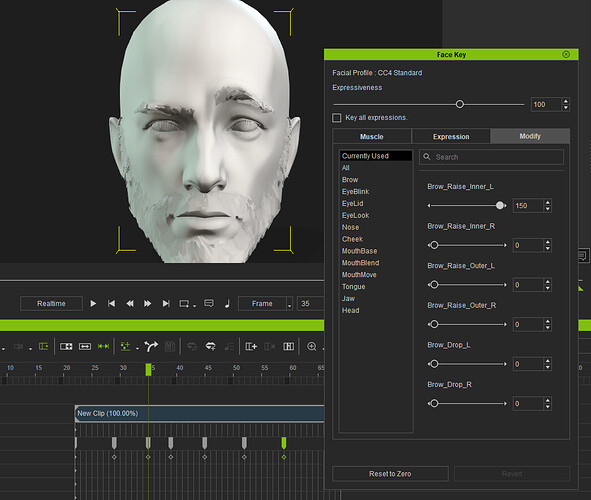This screenshot has width=591, height=500.
Task: Jump to the end frame icon
Action: pyautogui.click(x=166, y=303)
